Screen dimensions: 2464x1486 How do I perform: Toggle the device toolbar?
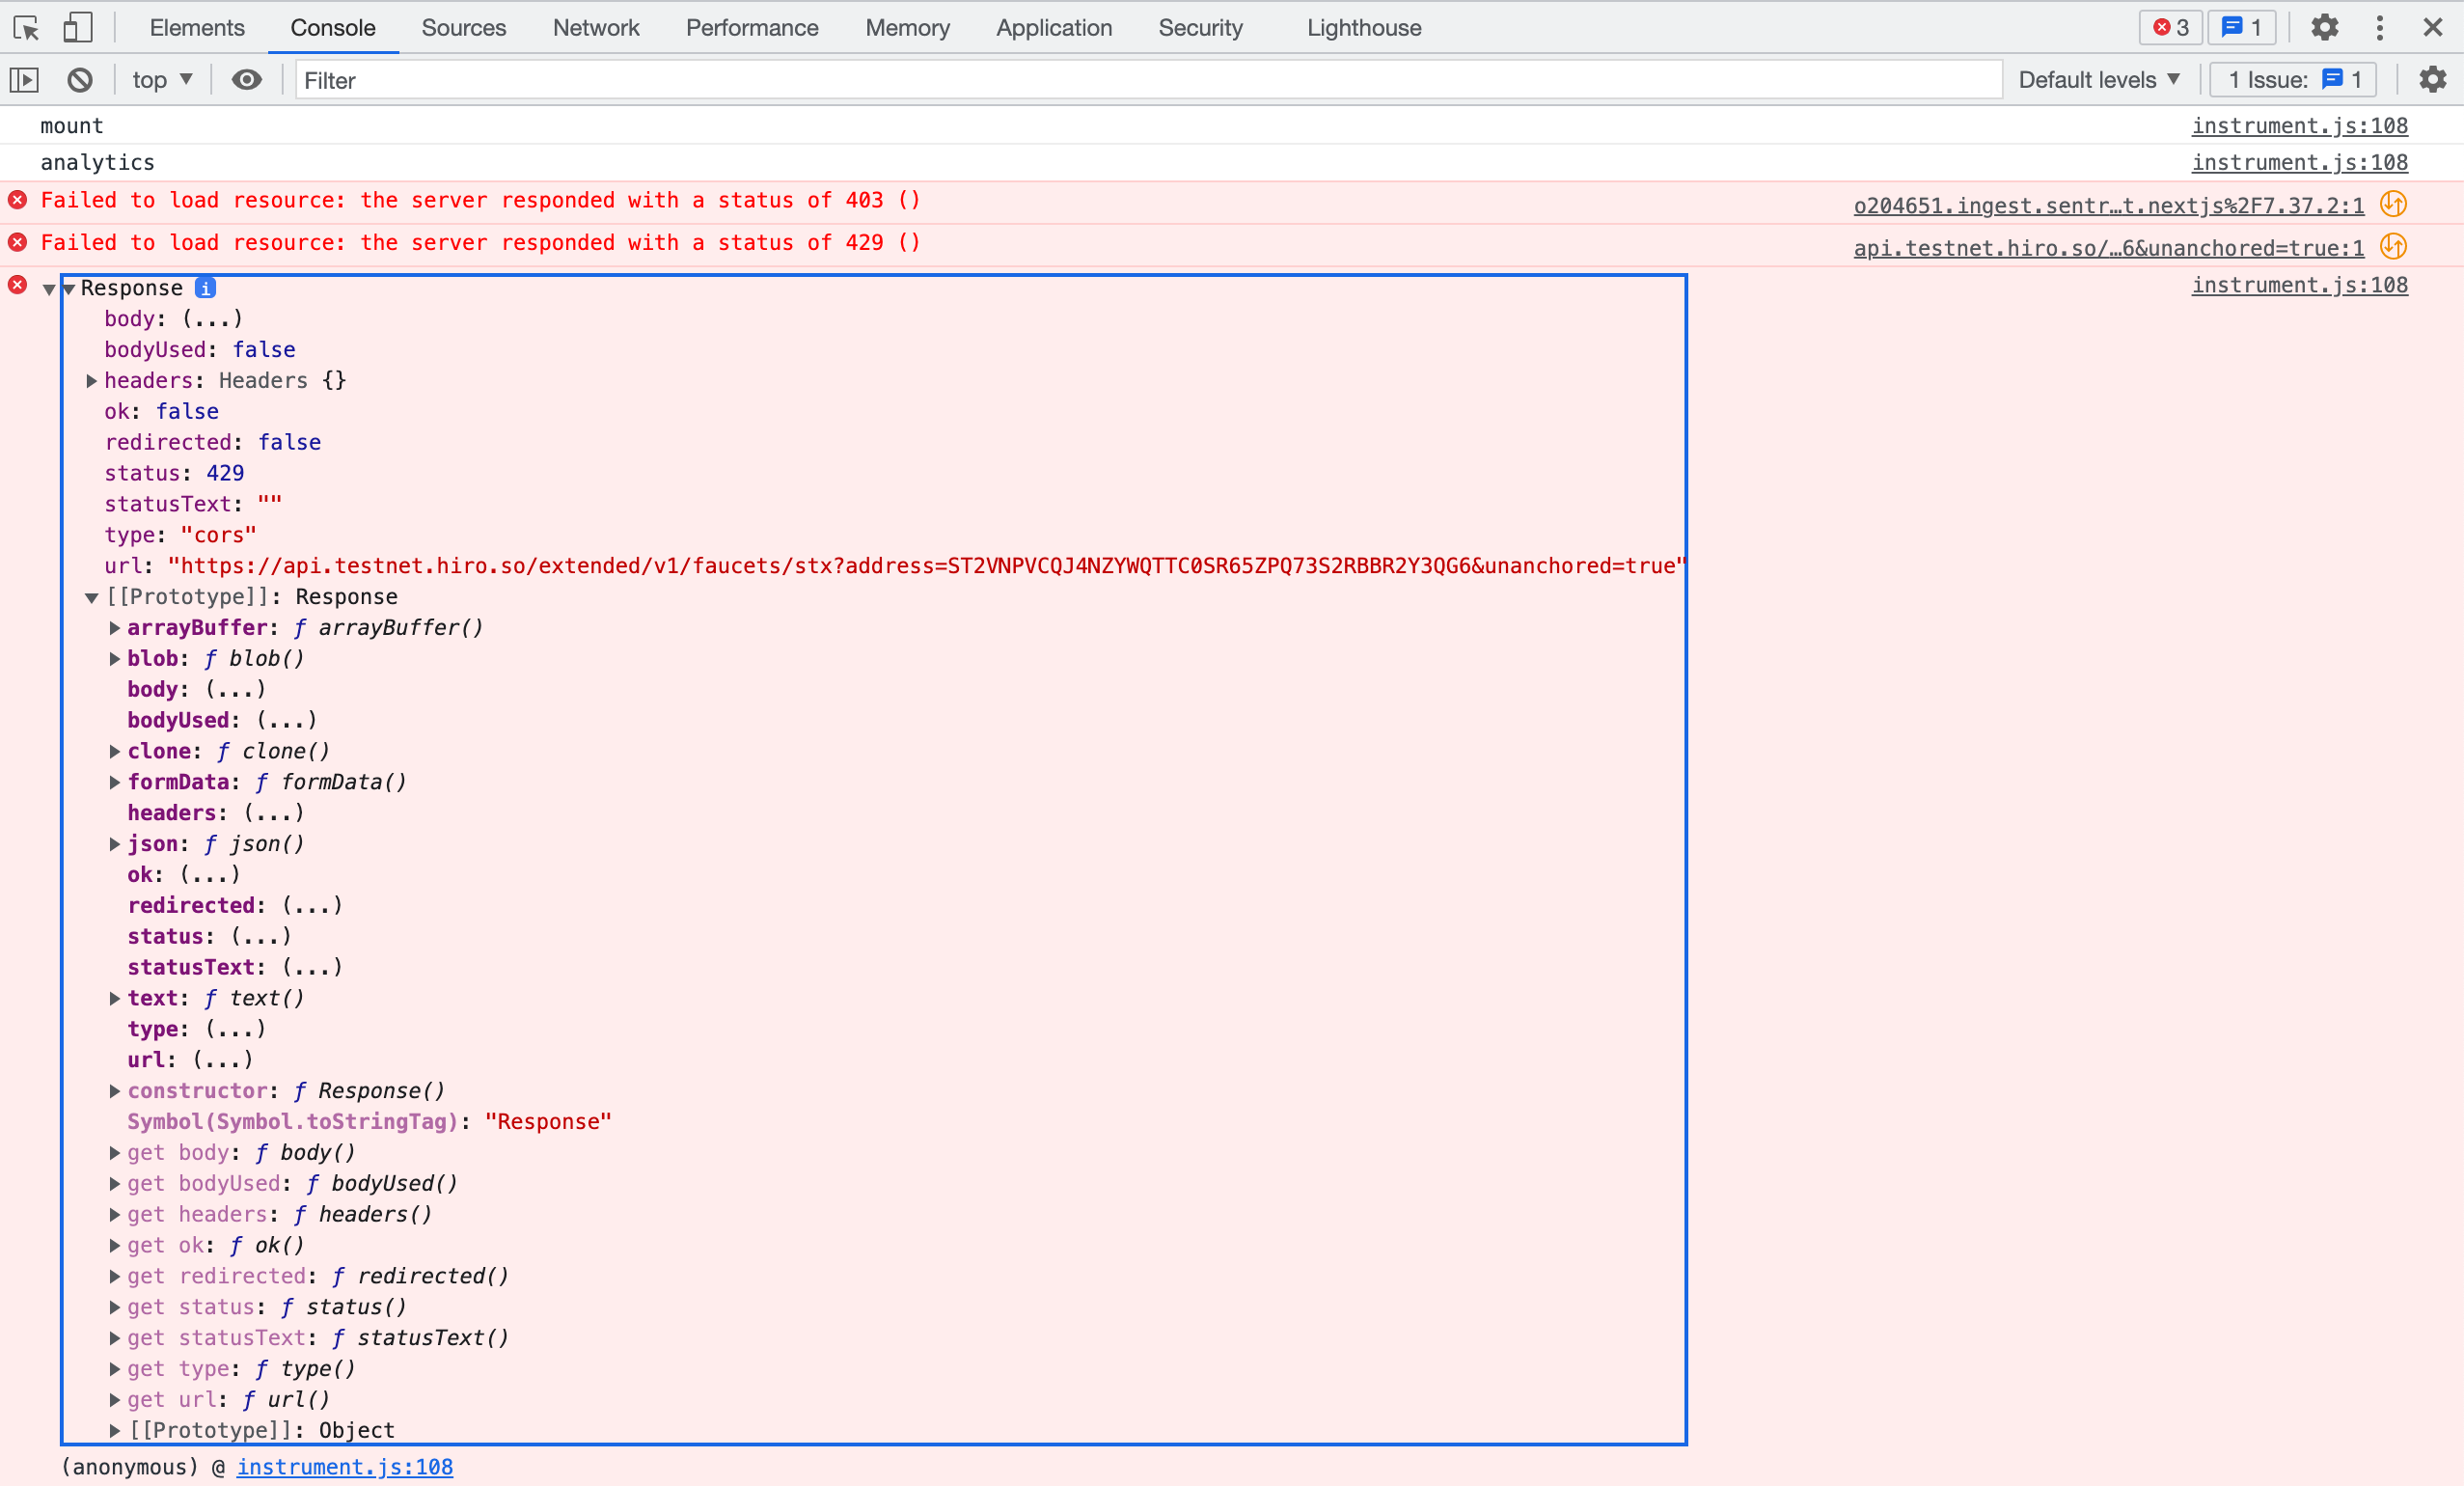tap(77, 27)
